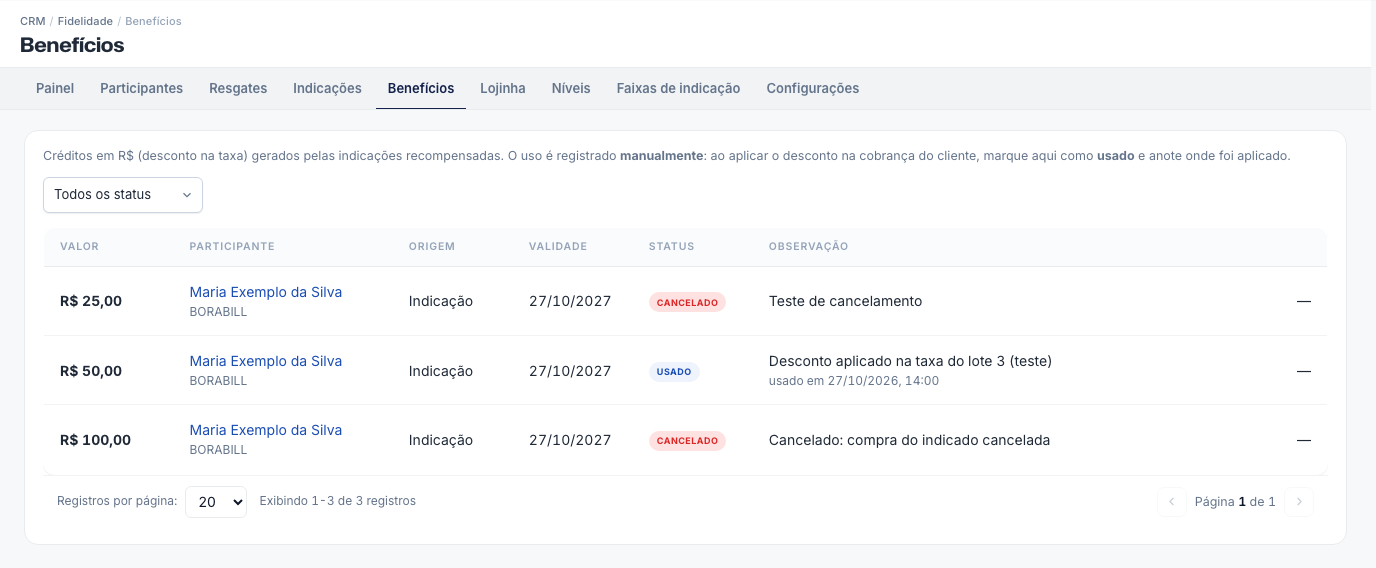Click the Benefícios breadcrumb item
This screenshot has height=568, width=1376.
coord(153,21)
